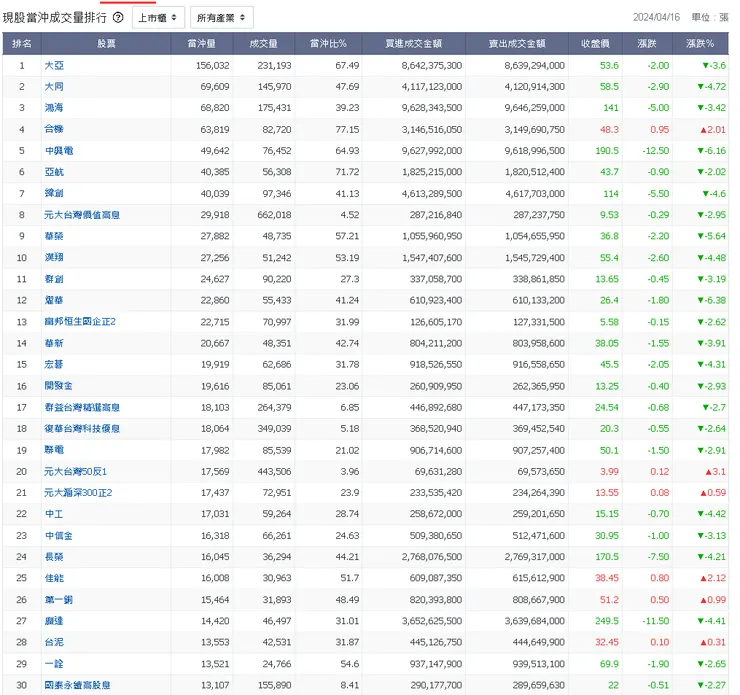Select 大同's 賣出成交金額 4,120,914,300
The width and height of the screenshot is (740, 695).
(534, 86)
